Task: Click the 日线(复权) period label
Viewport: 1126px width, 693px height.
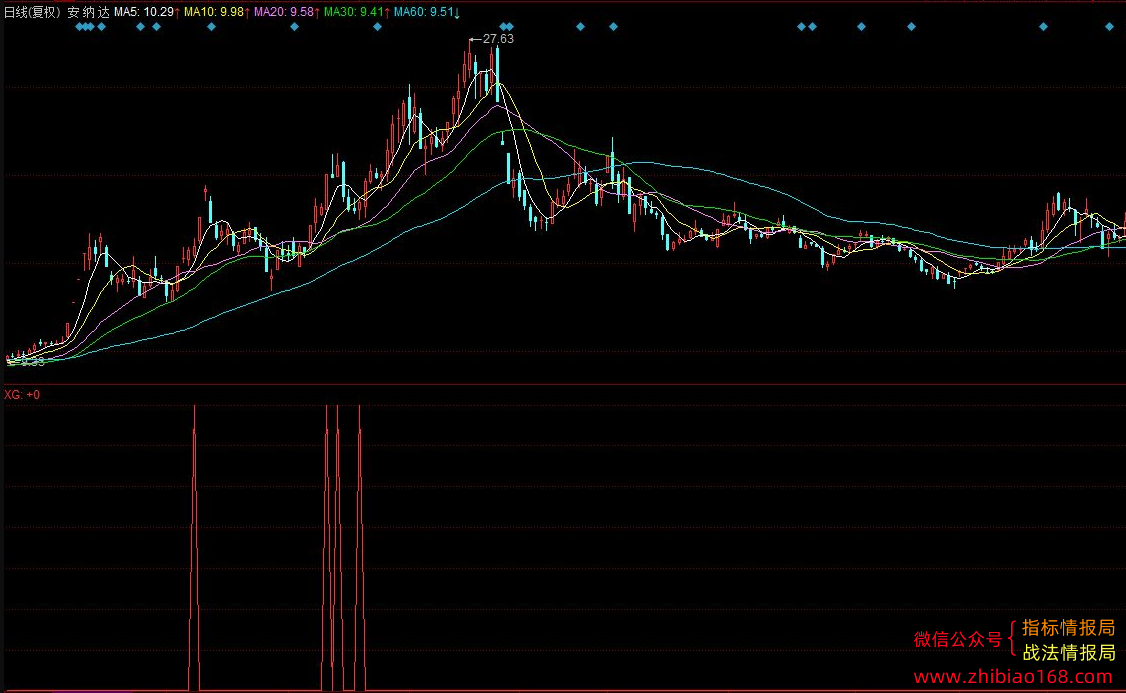Action: (x=32, y=12)
